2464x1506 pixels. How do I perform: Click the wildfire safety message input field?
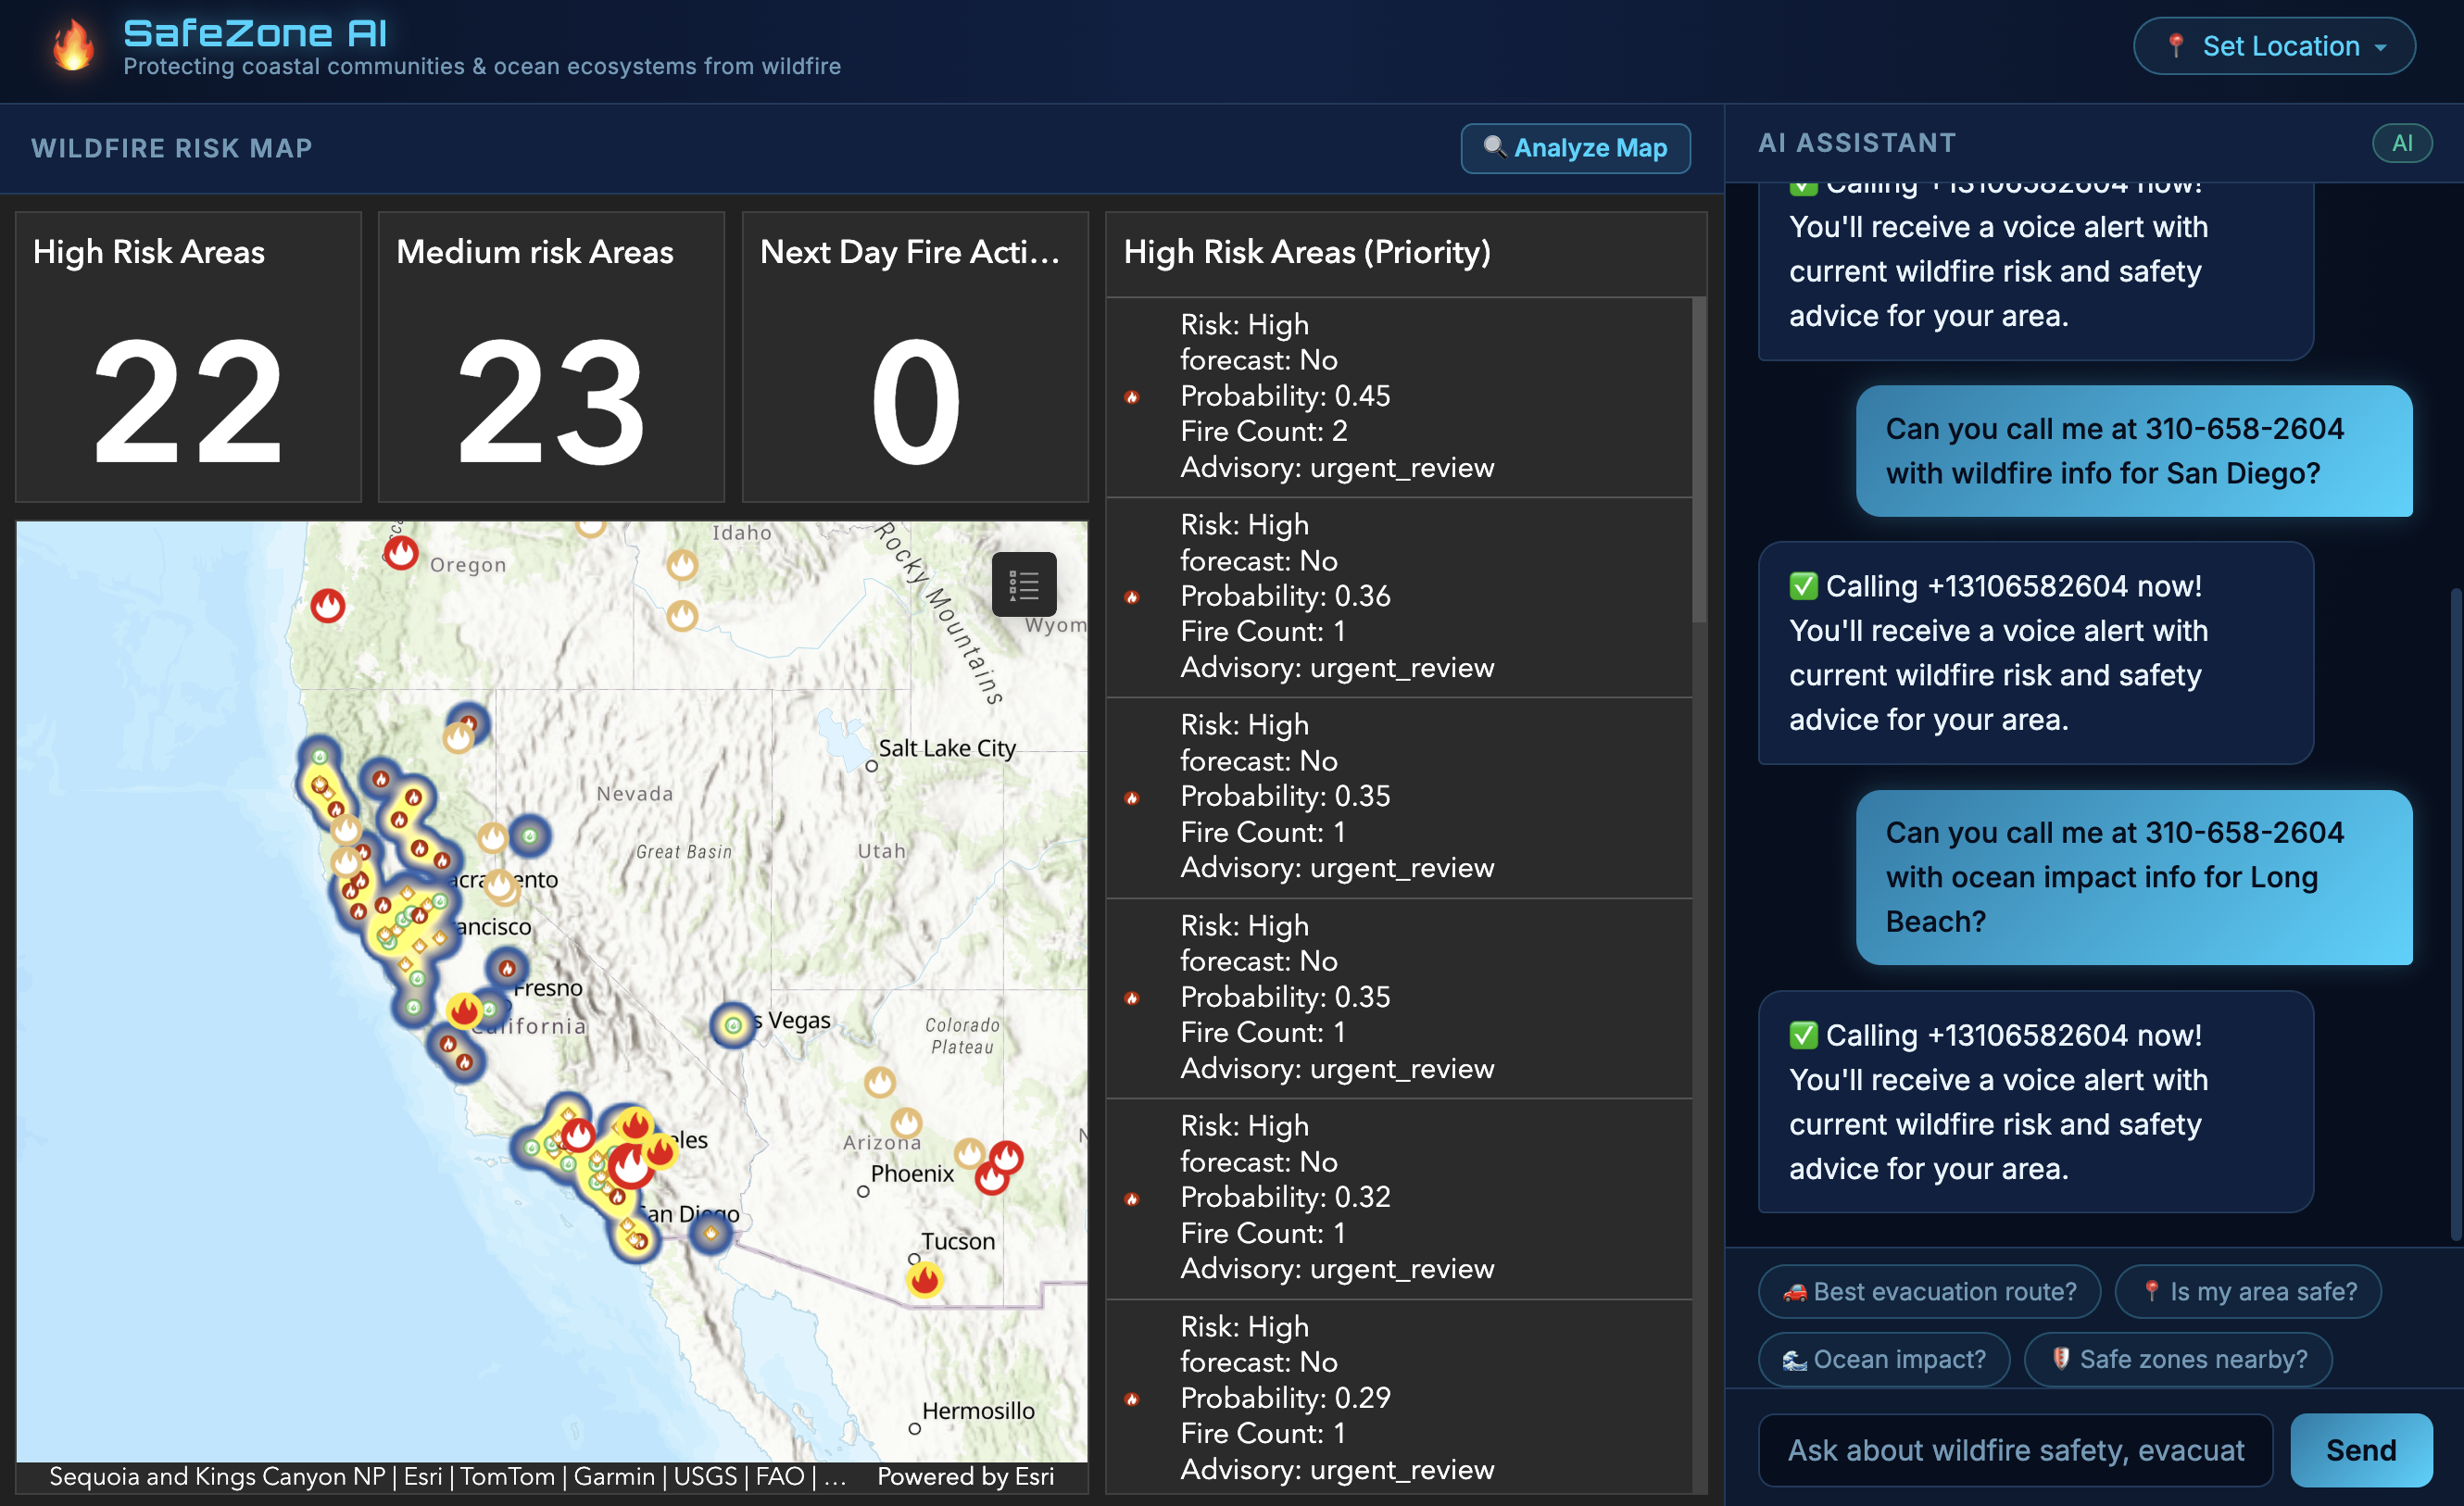point(2014,1450)
